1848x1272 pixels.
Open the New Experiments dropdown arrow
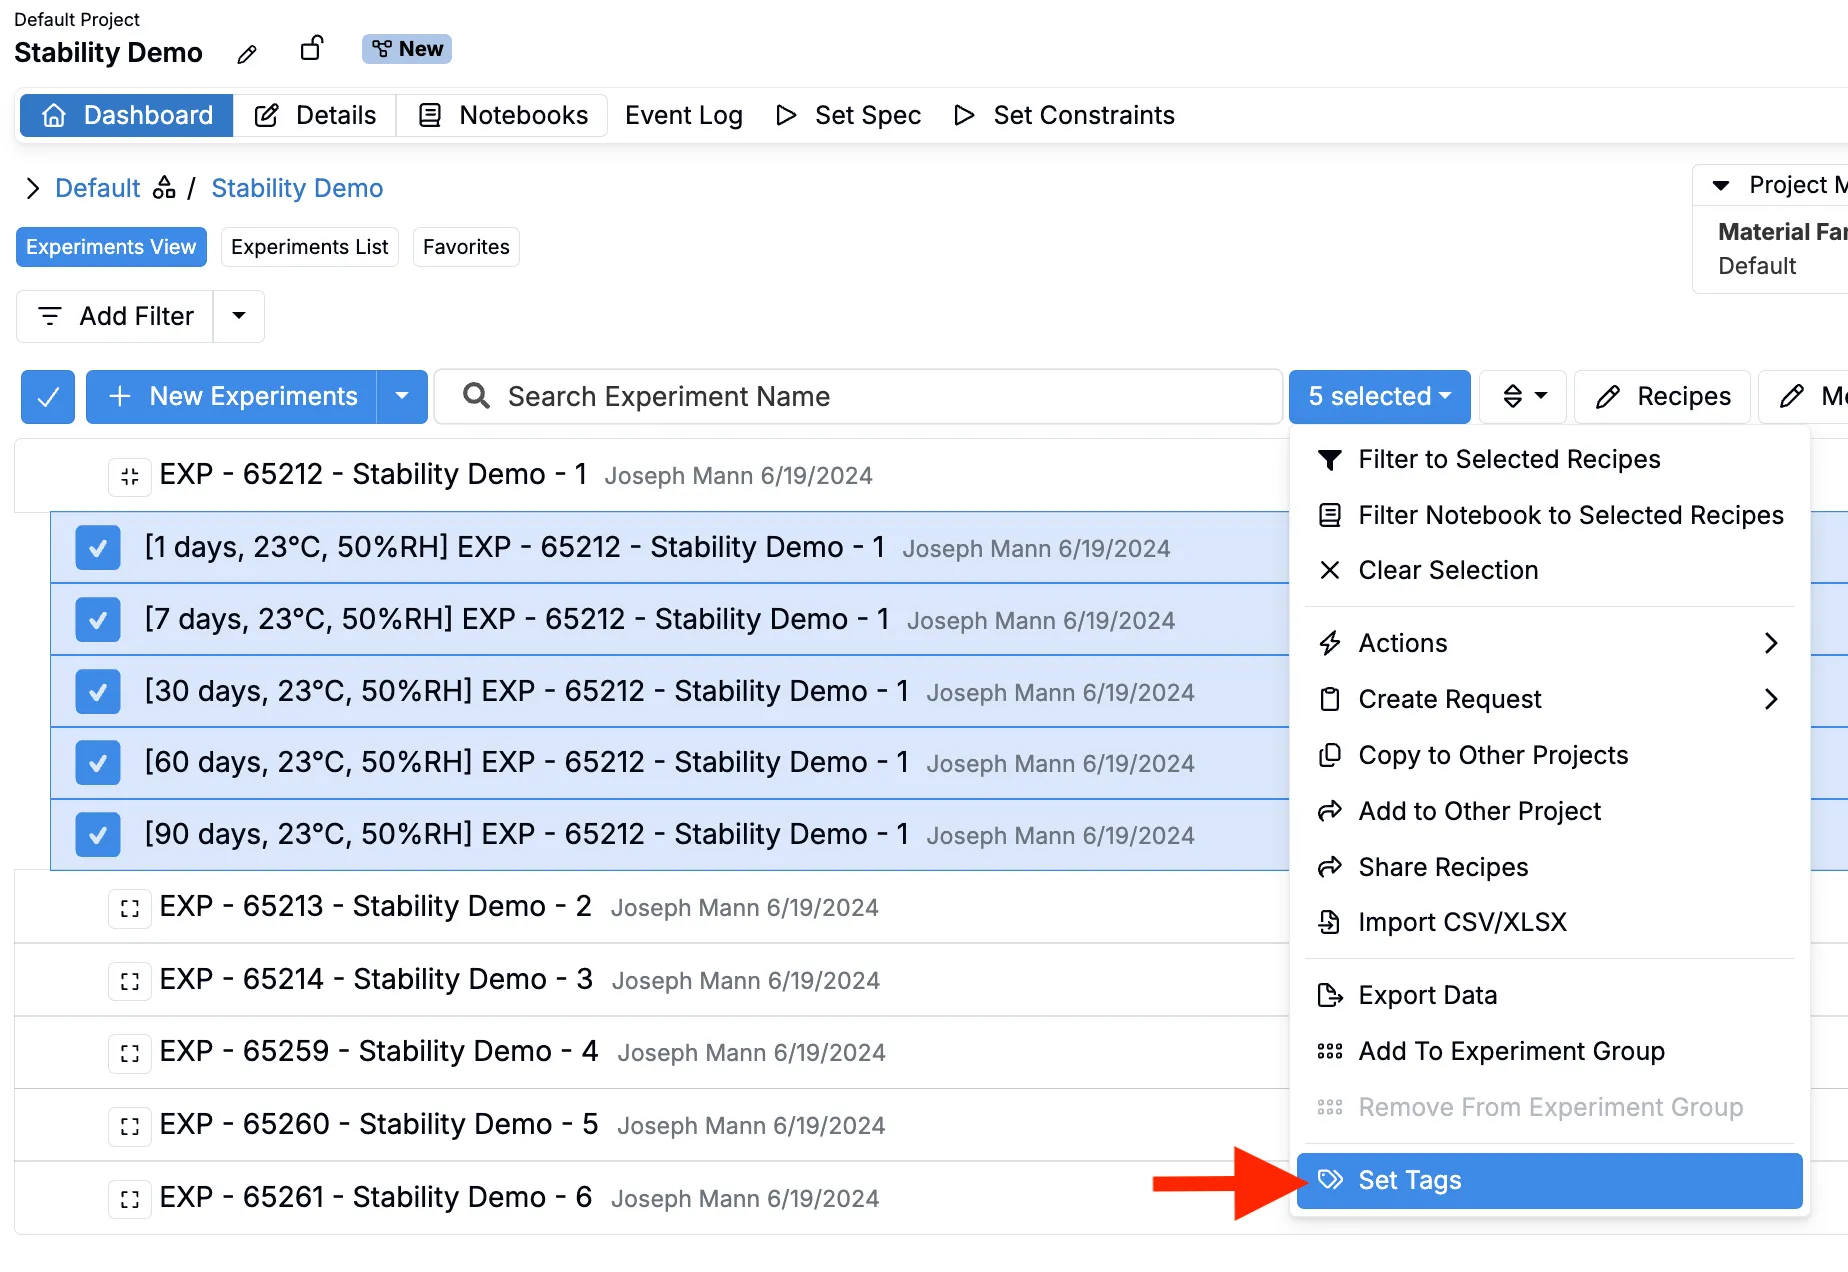(x=402, y=397)
